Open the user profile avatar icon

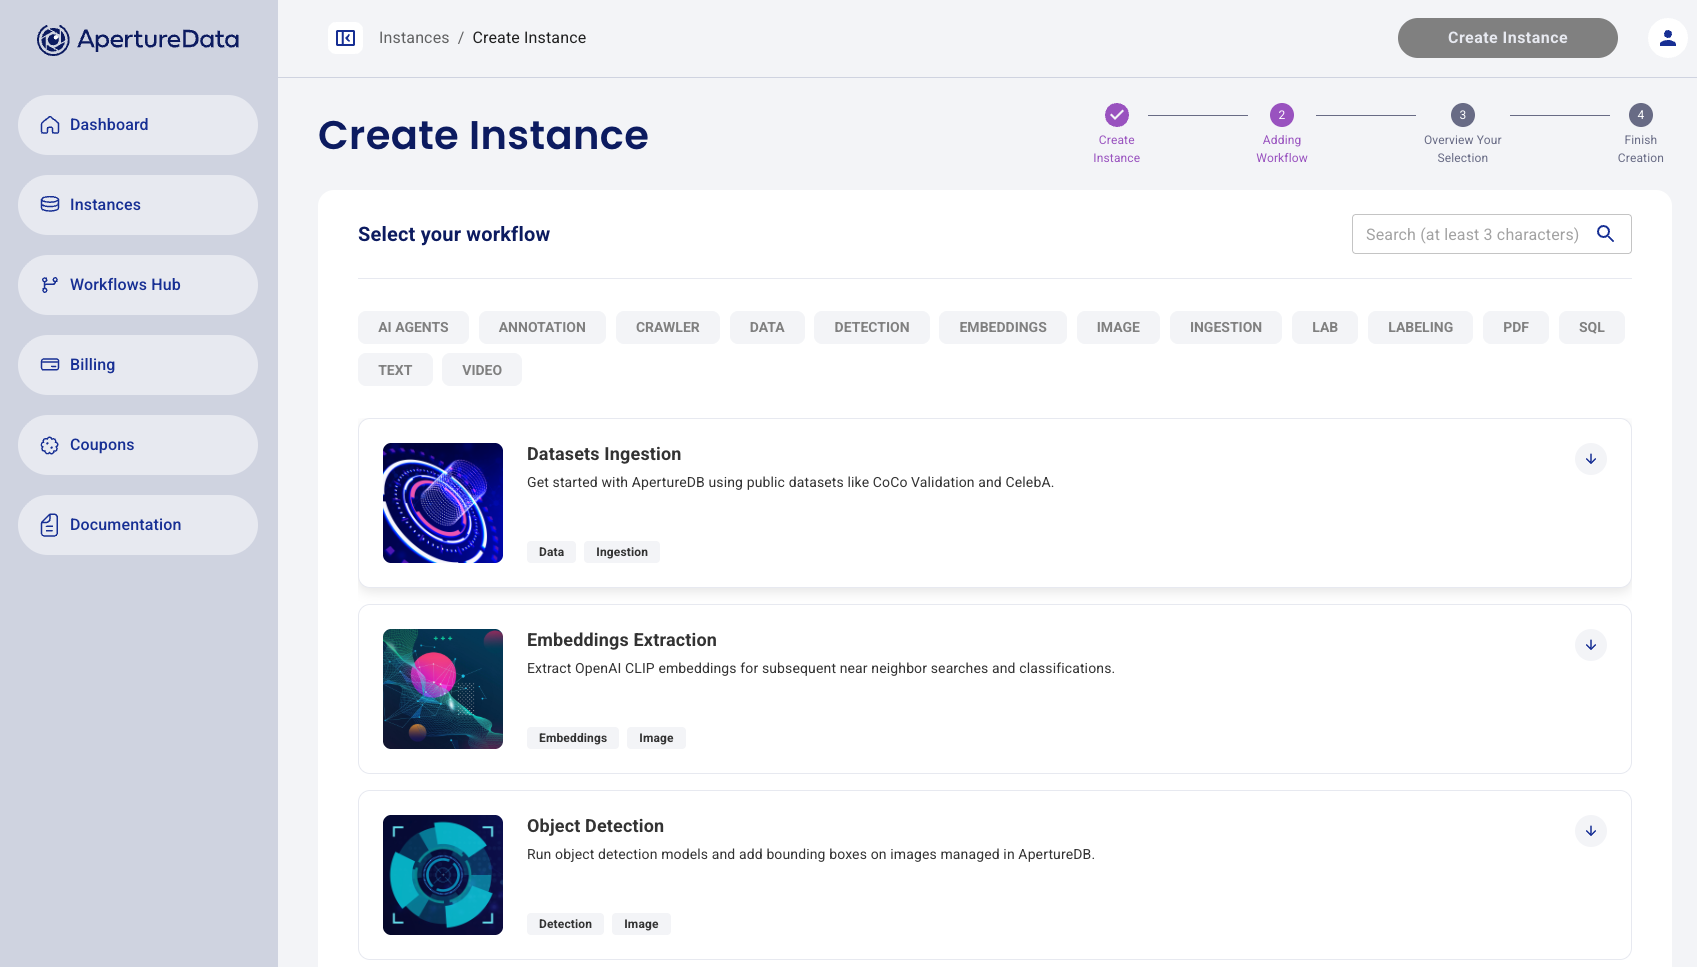coord(1667,38)
